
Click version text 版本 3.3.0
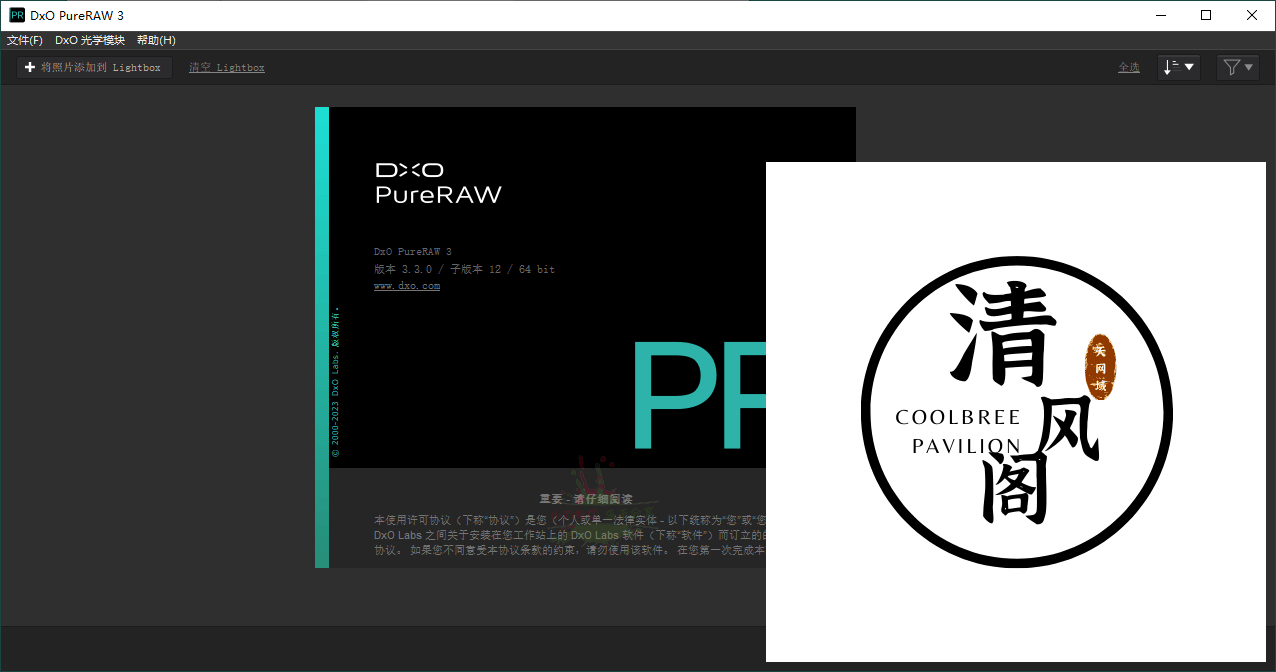point(403,270)
